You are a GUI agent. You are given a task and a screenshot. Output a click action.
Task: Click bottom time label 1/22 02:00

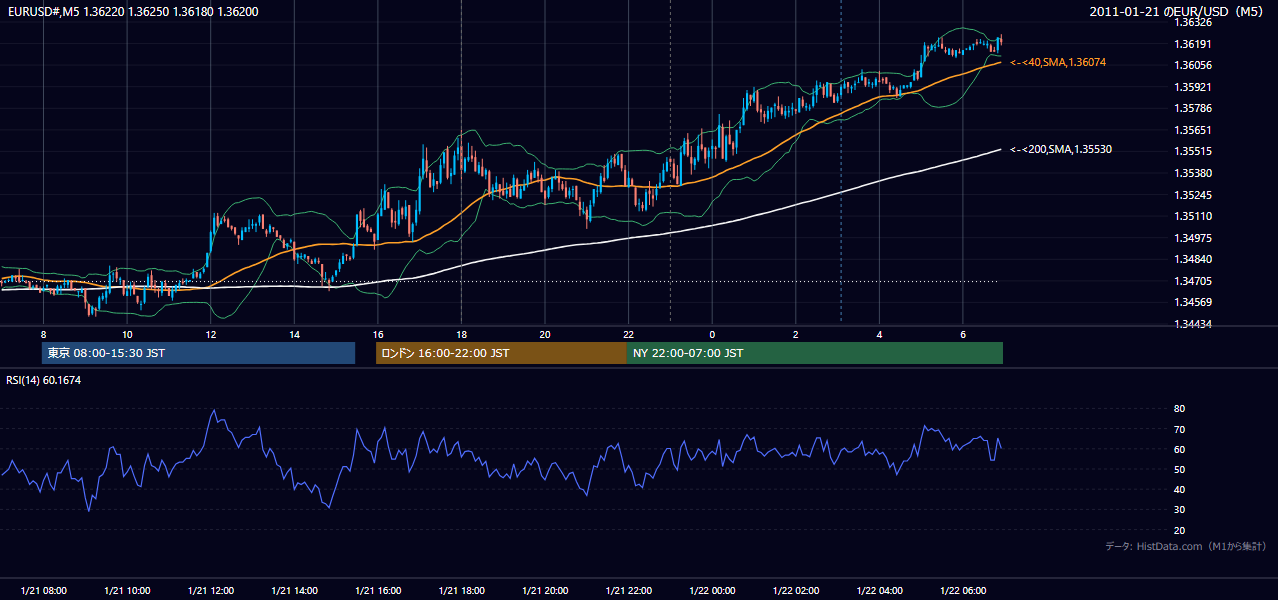pos(796,591)
